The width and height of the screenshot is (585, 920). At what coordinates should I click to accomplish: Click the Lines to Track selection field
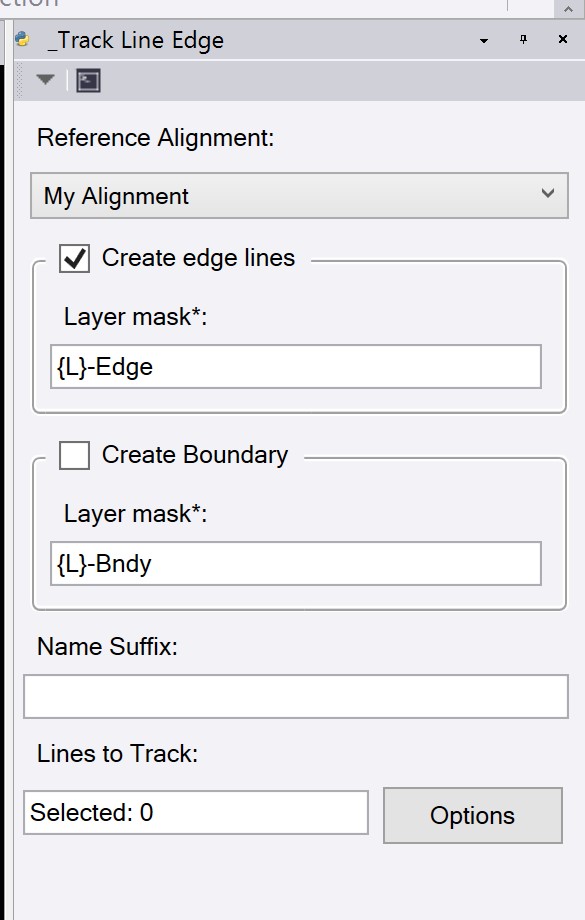point(196,813)
